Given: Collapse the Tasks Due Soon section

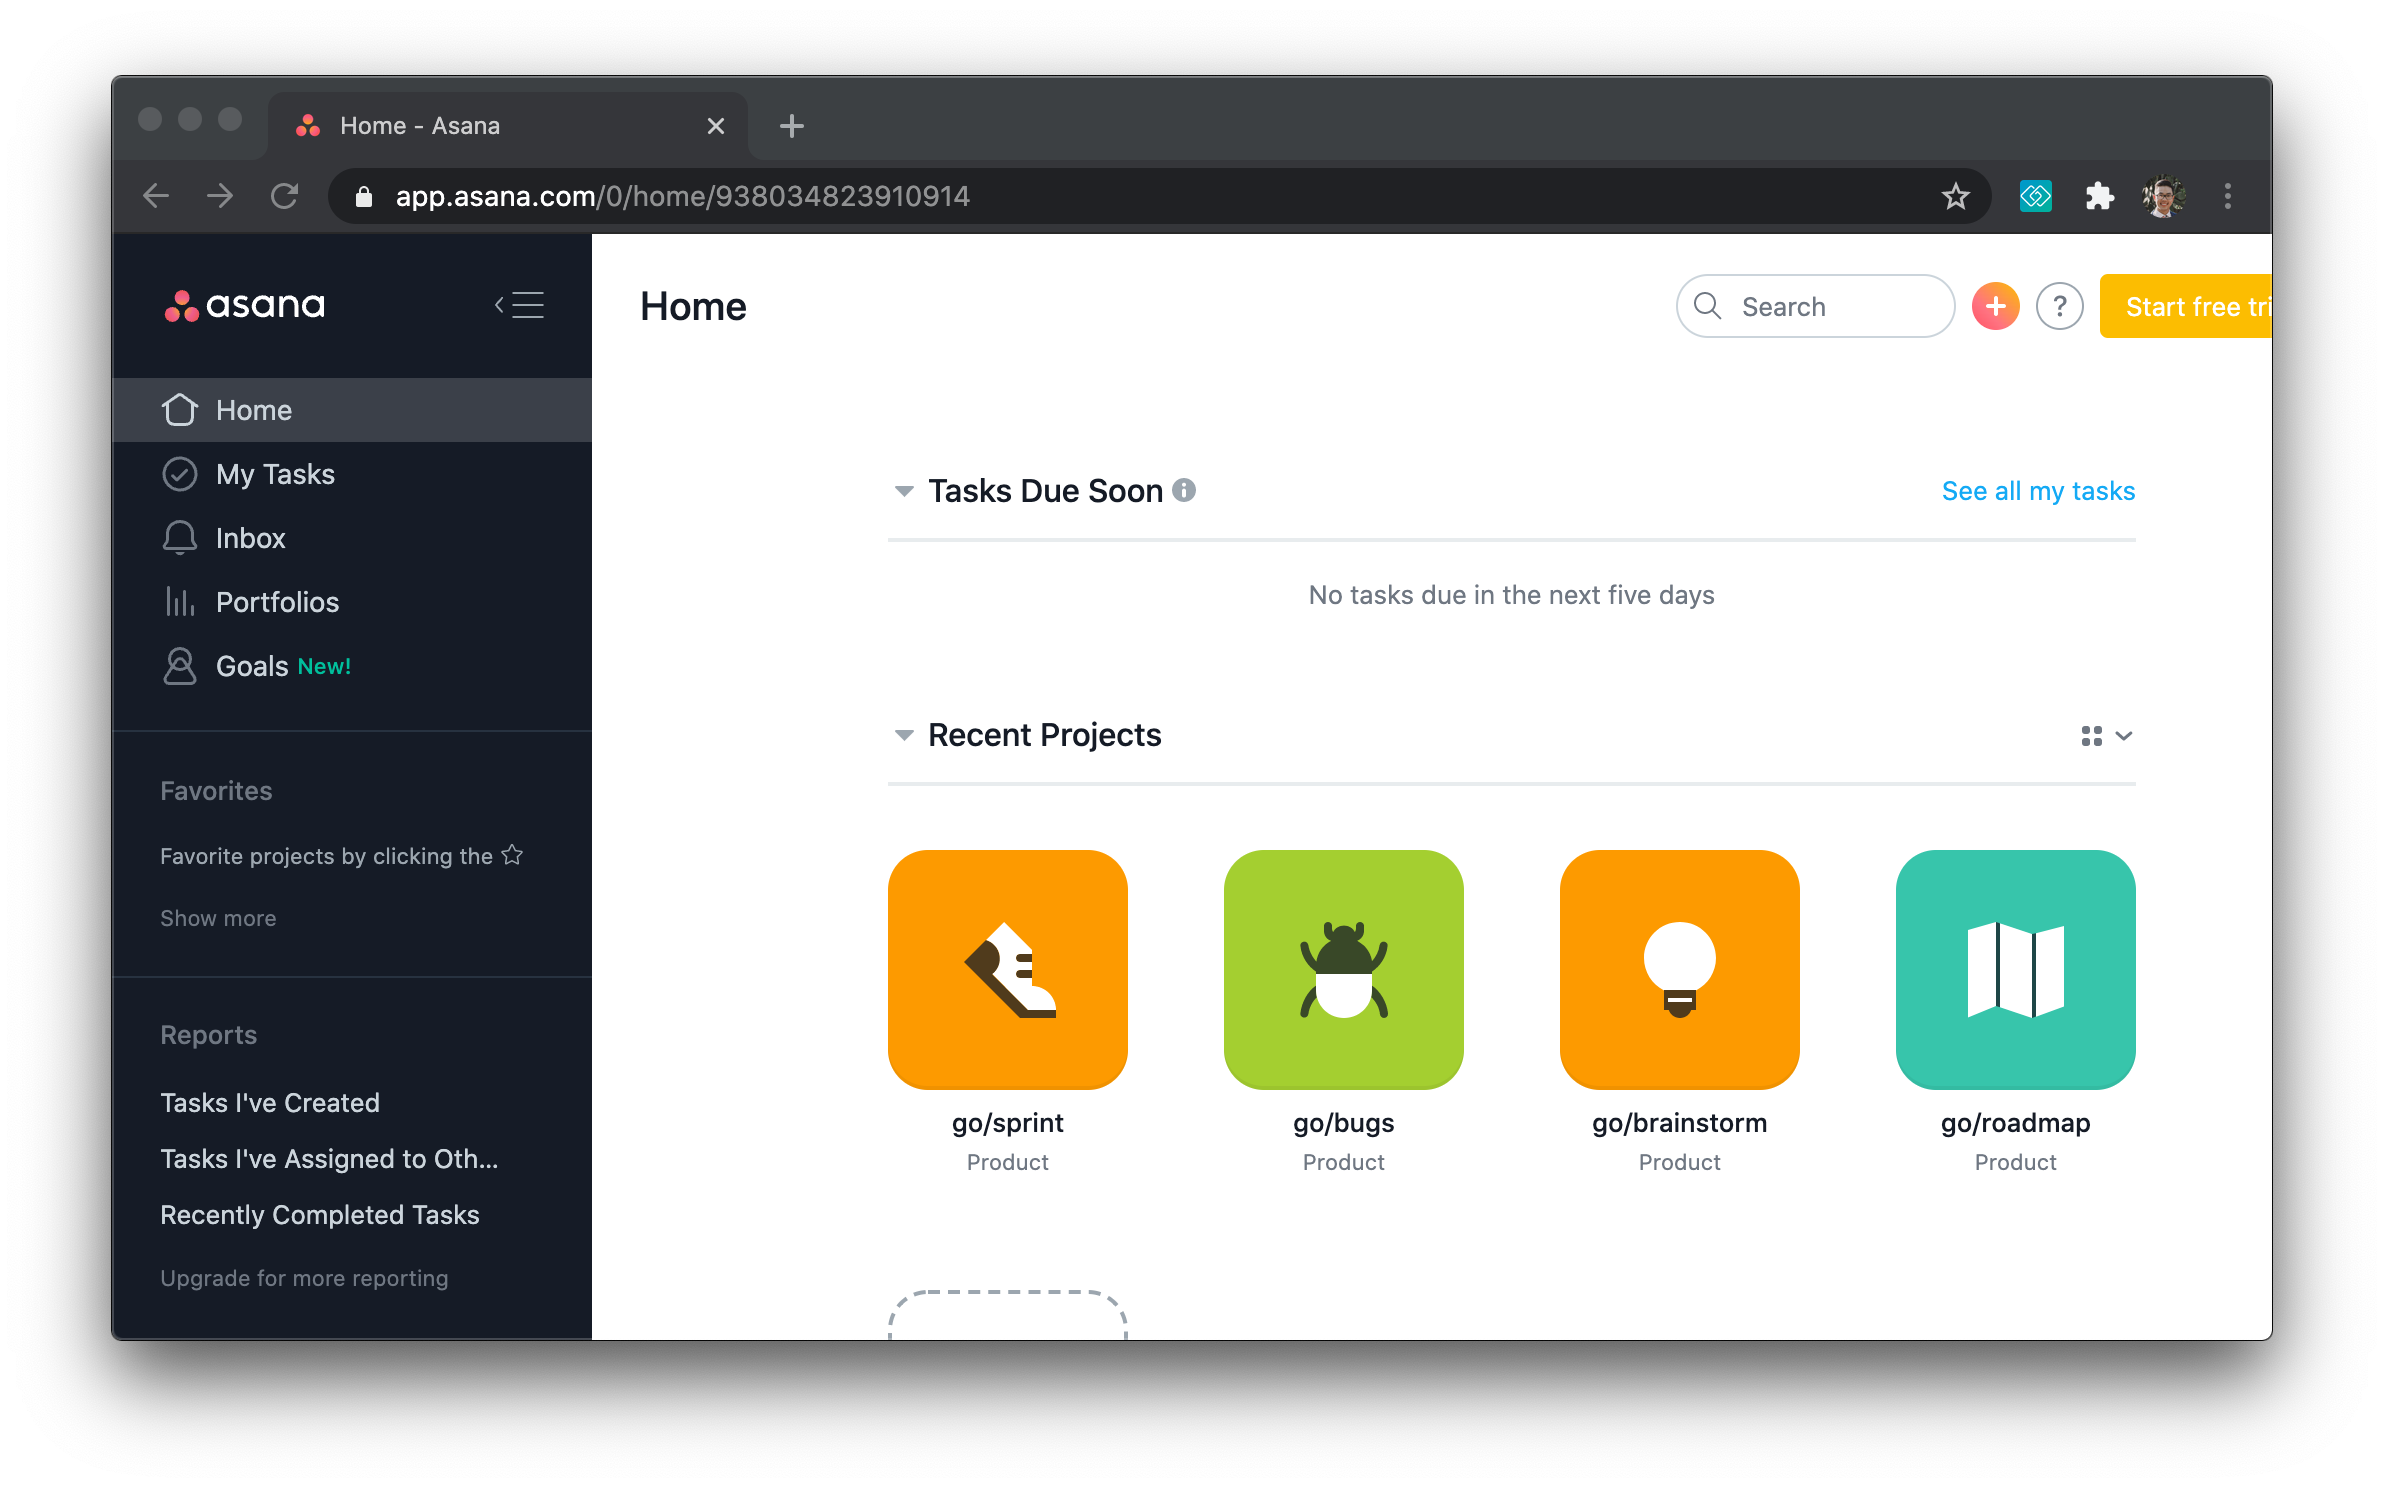Looking at the screenshot, I should pos(904,491).
